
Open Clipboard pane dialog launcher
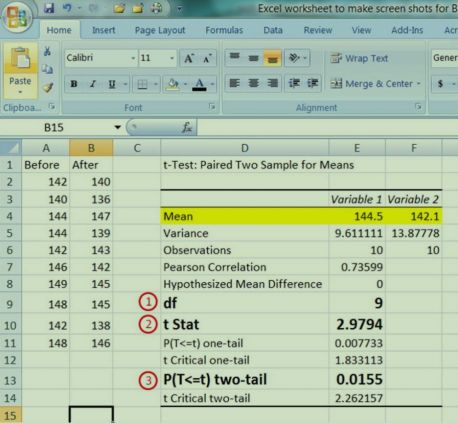52,107
